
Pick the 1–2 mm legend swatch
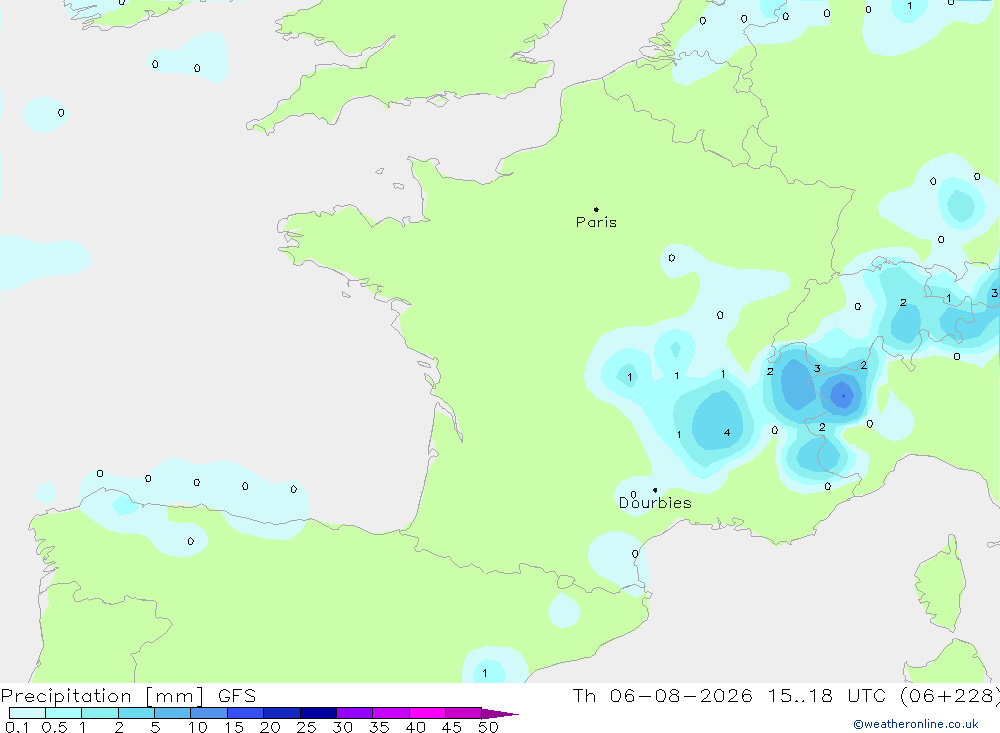pos(100,713)
